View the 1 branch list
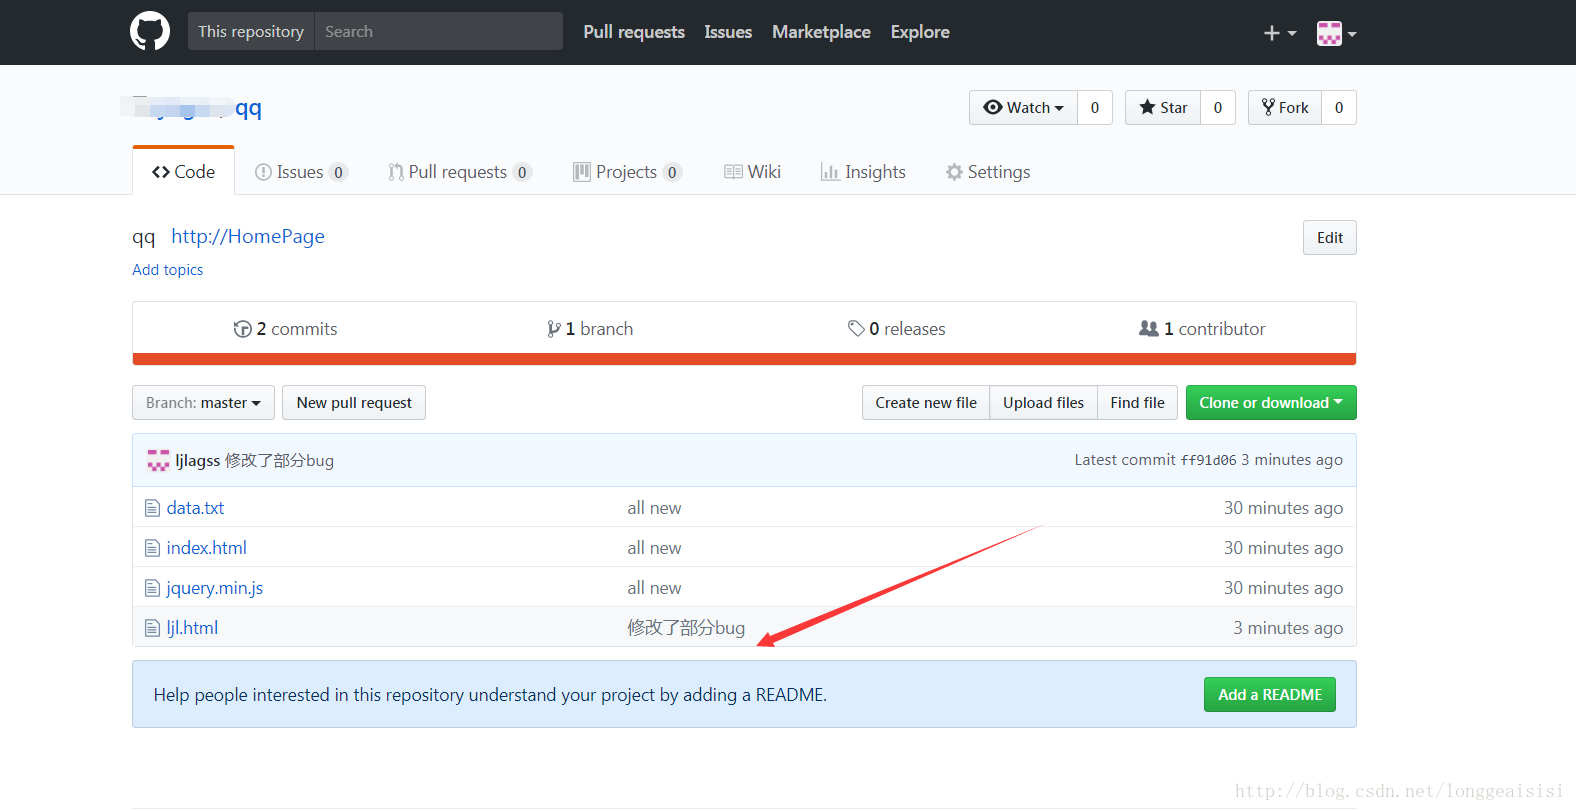The height and width of the screenshot is (811, 1576). click(x=590, y=329)
